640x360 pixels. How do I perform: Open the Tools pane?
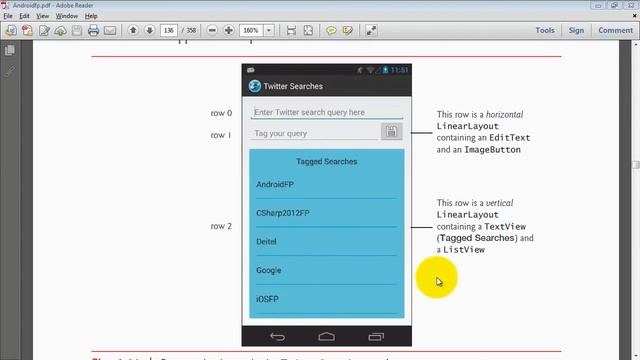(545, 30)
